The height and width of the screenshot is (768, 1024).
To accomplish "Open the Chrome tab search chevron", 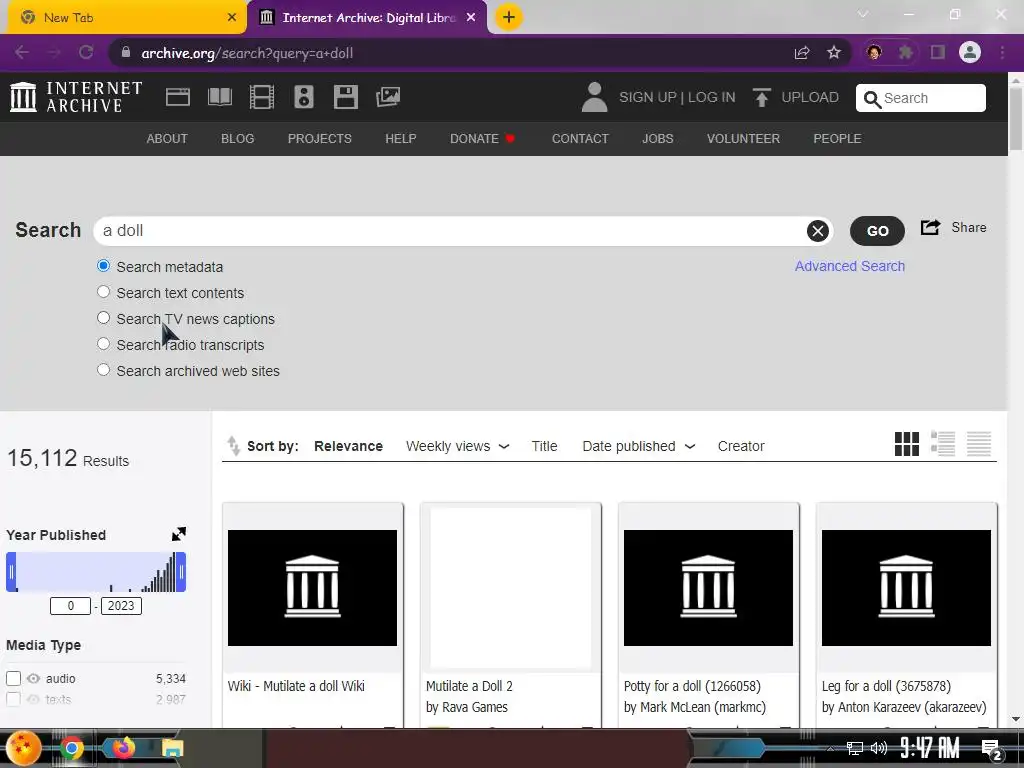I will [863, 14].
